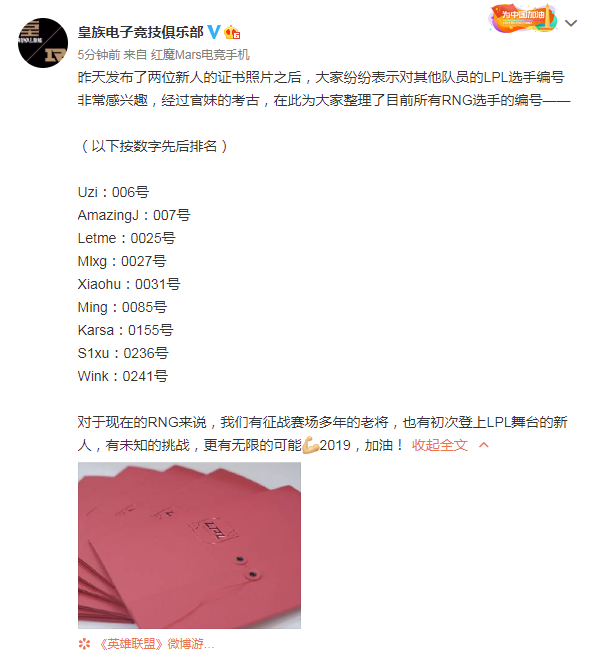
Task: Open the 红魔Mars电竞手机 source link
Action: pos(200,55)
